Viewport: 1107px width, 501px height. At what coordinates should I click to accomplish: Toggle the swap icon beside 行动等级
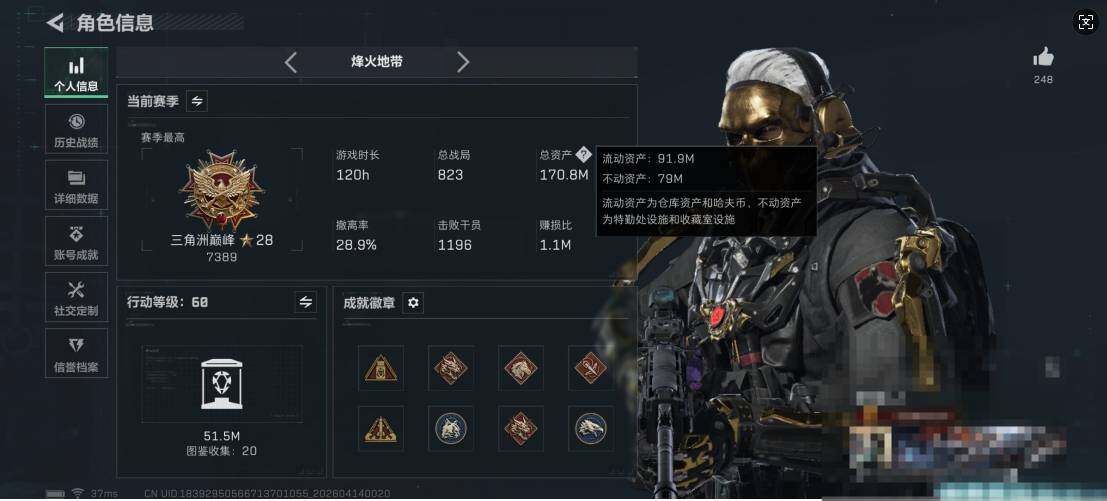point(305,302)
